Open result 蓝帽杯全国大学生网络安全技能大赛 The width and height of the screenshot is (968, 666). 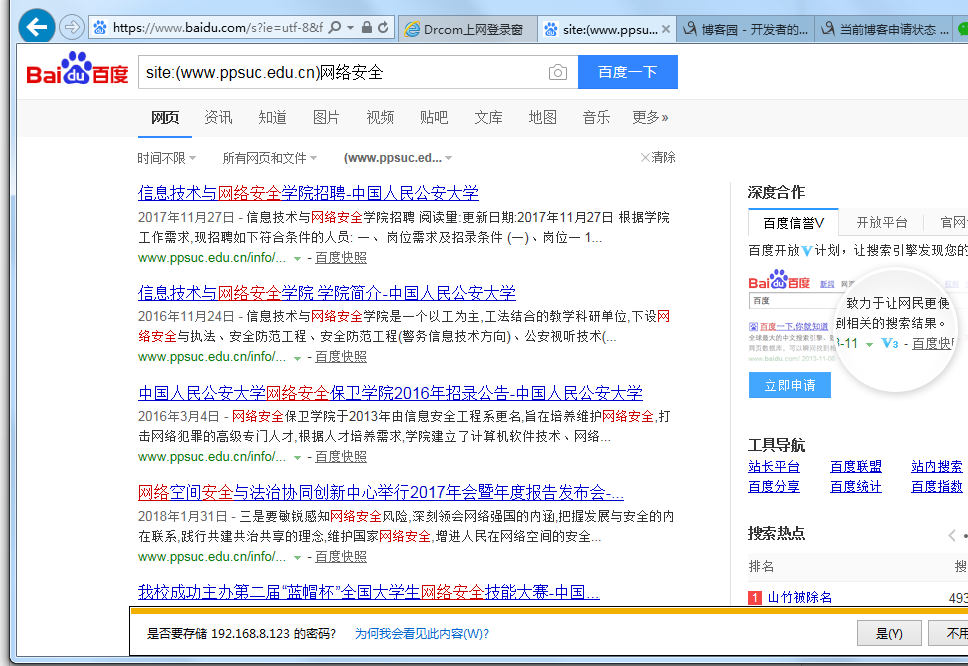(x=369, y=593)
